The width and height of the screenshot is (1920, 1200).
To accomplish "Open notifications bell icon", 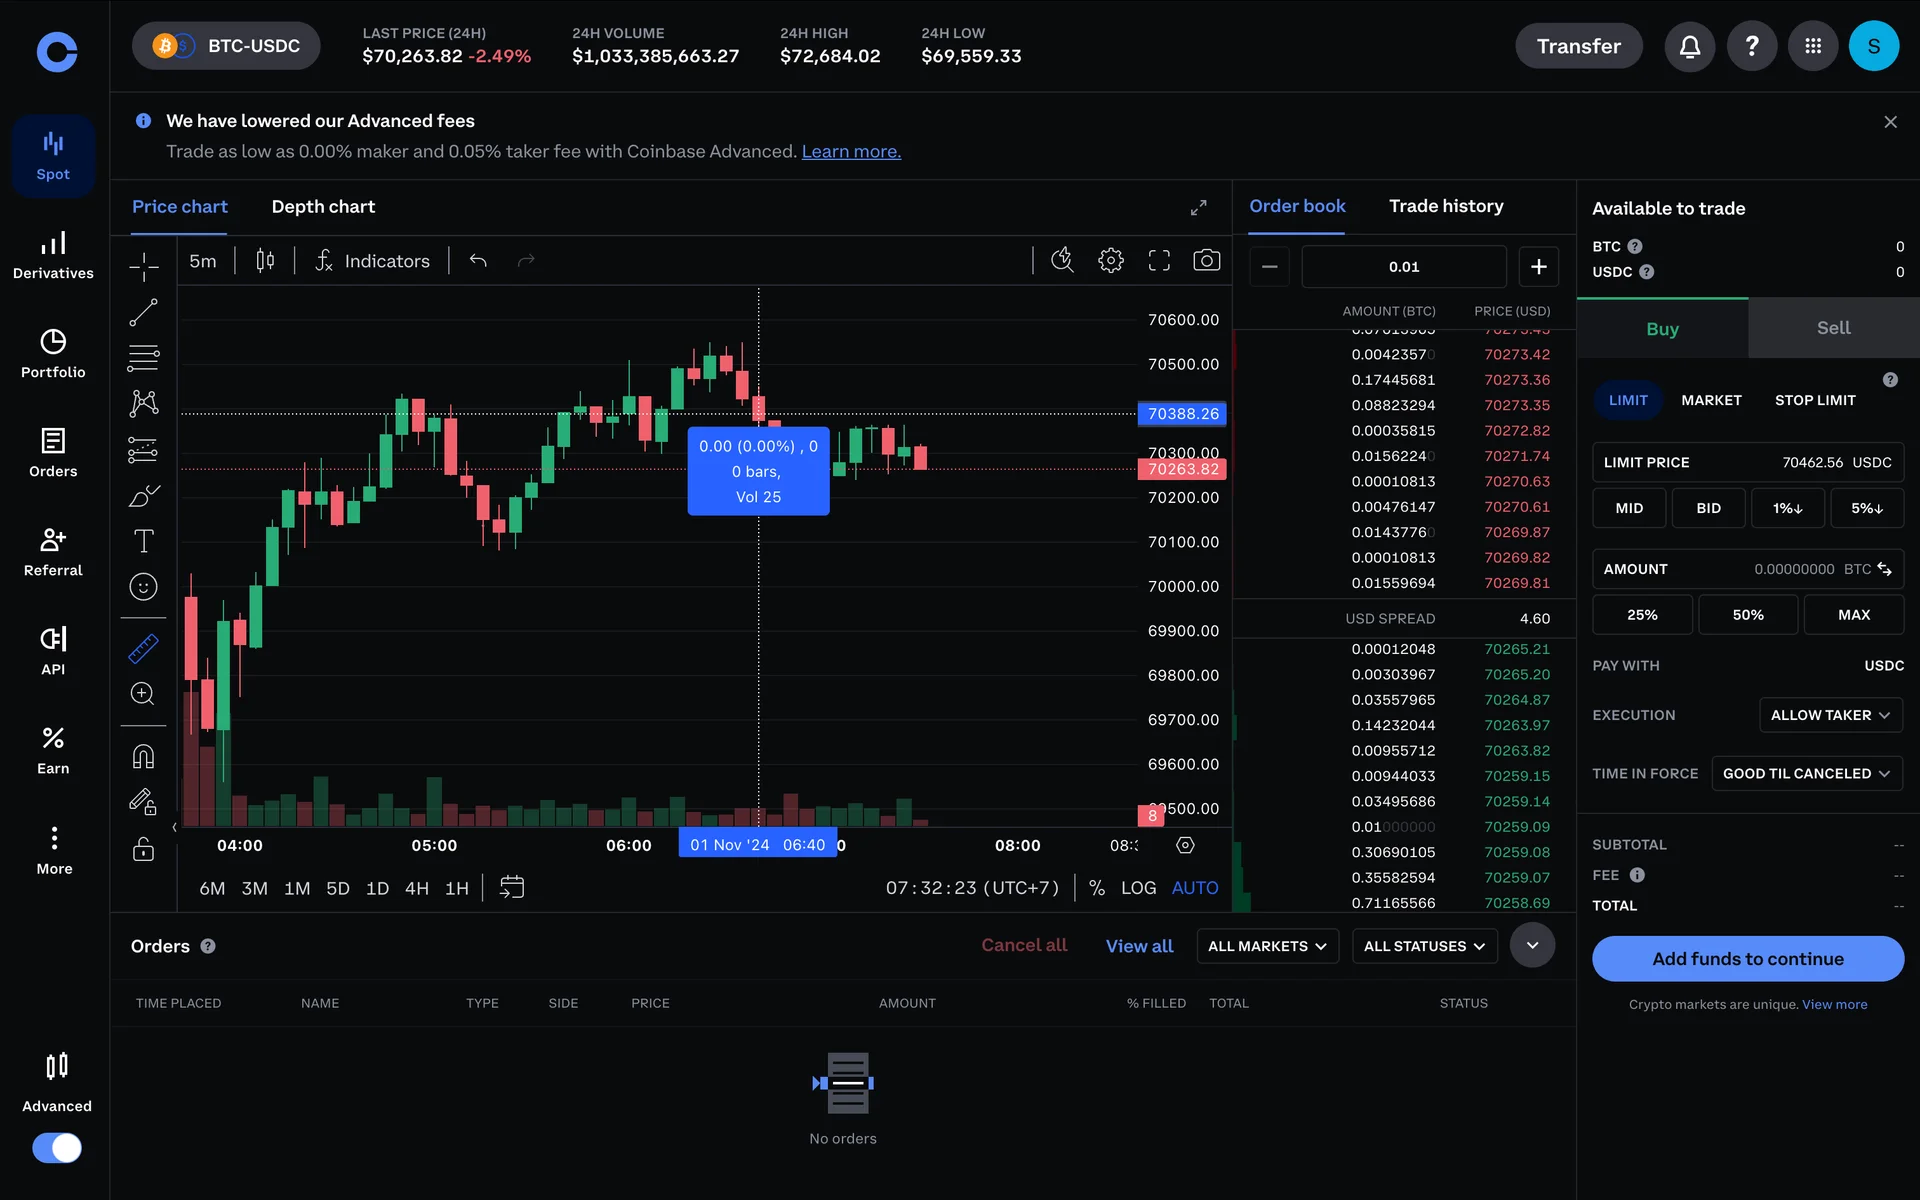I will click(1689, 47).
